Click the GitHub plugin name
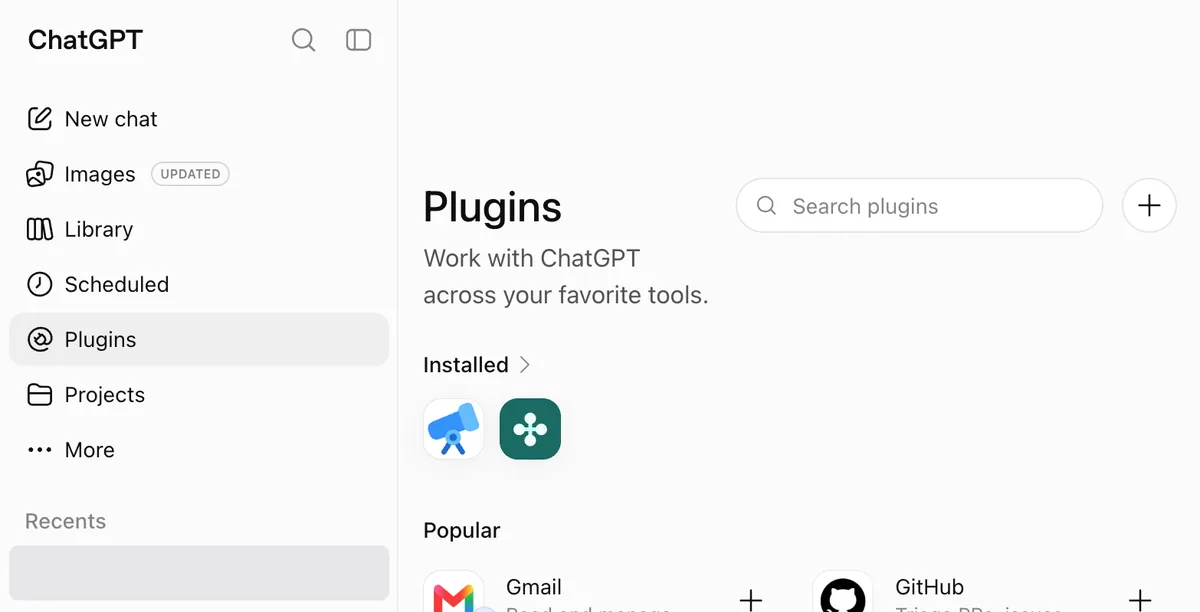1200x612 pixels. coord(930,587)
